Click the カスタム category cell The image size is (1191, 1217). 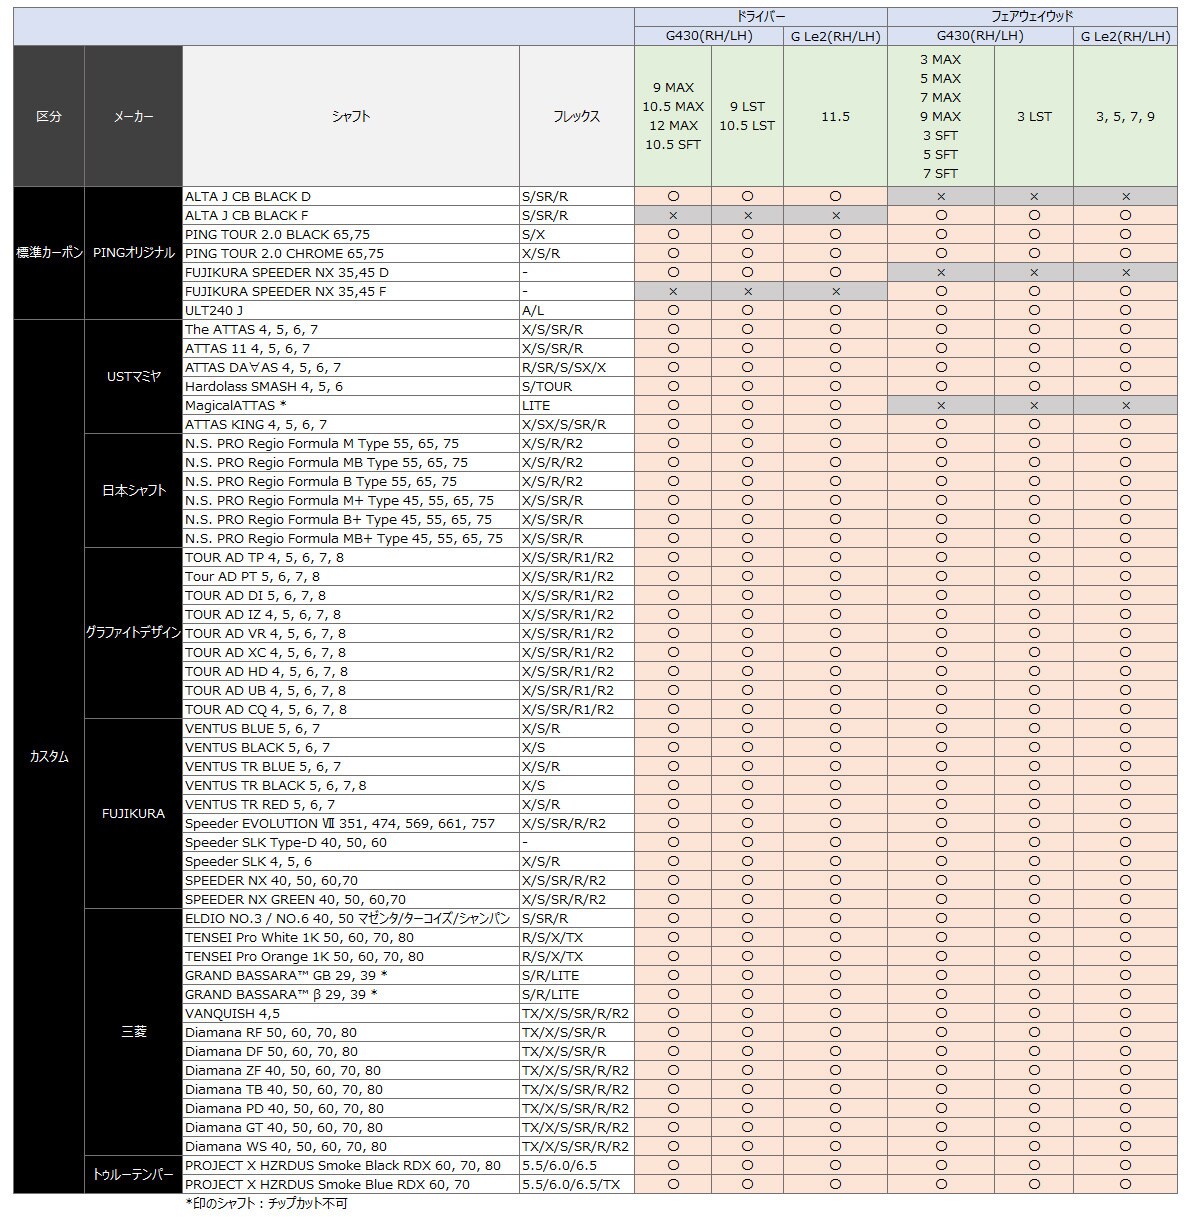(49, 757)
